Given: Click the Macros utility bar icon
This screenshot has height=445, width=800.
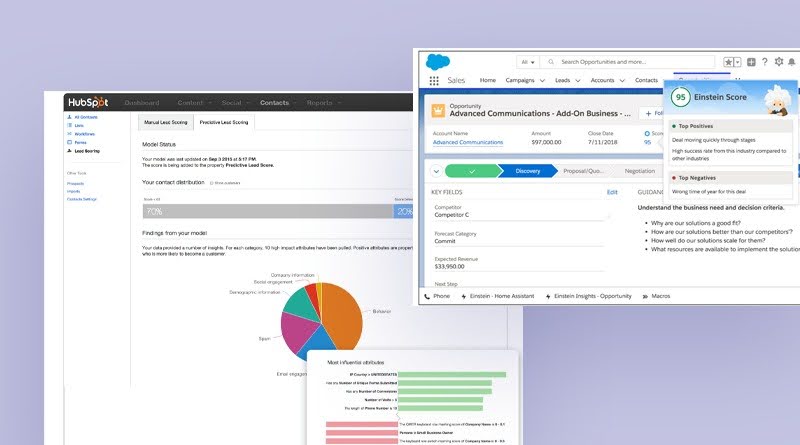Looking at the screenshot, I should 645,296.
